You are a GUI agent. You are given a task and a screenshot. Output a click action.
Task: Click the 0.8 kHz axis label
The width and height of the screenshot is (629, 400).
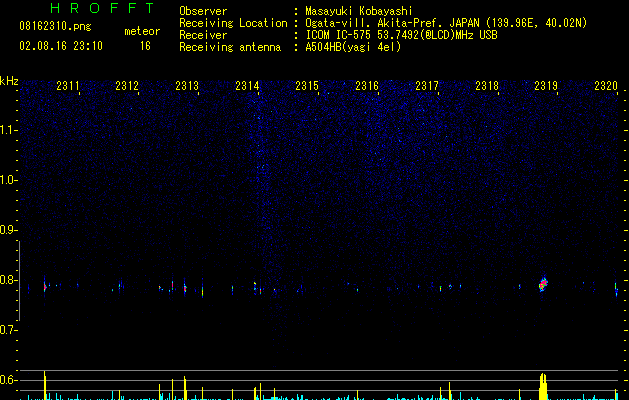coord(8,280)
